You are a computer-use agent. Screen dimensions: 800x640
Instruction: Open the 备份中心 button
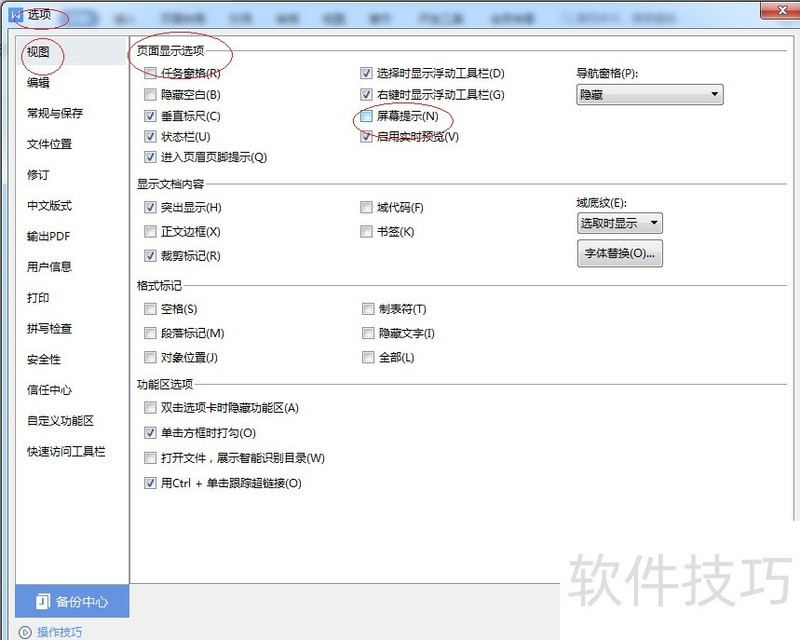[x=72, y=601]
